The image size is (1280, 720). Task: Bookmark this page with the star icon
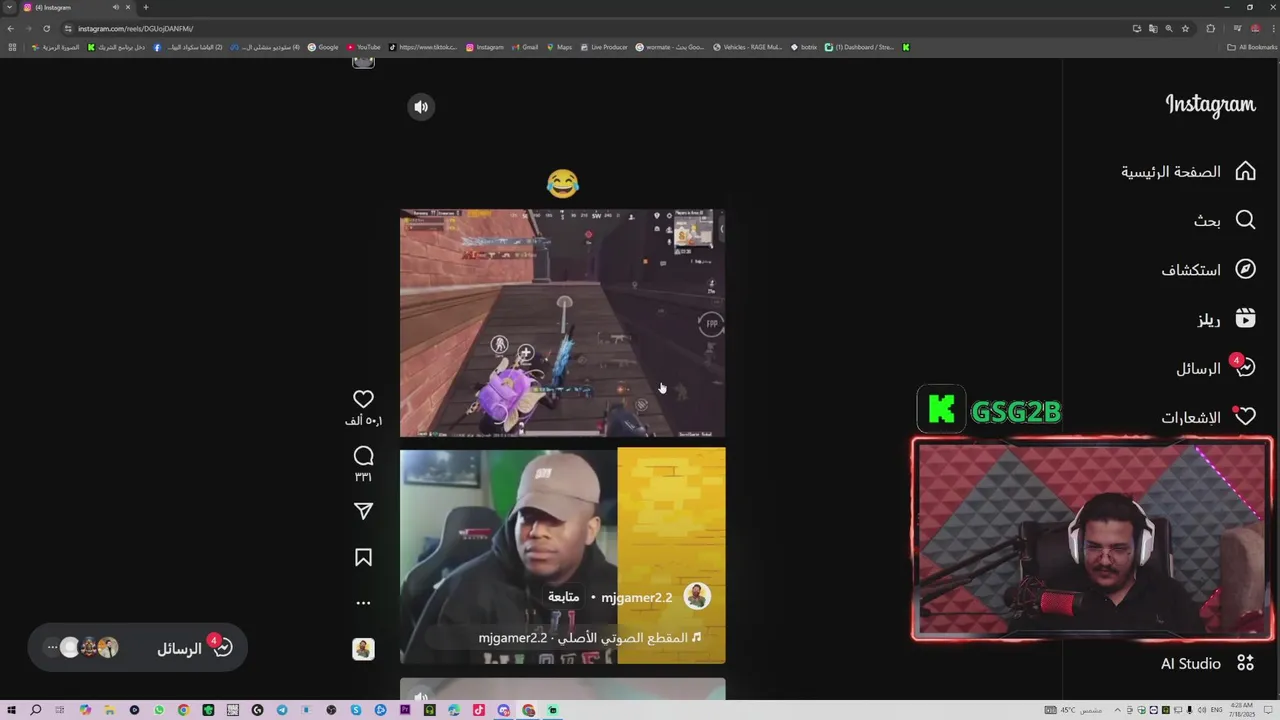1185,28
